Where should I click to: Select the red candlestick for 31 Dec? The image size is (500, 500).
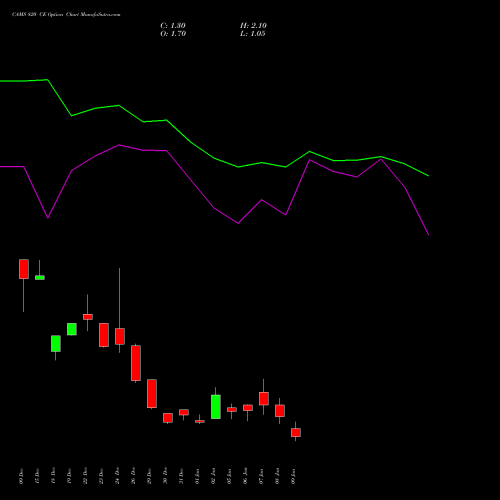[184, 412]
